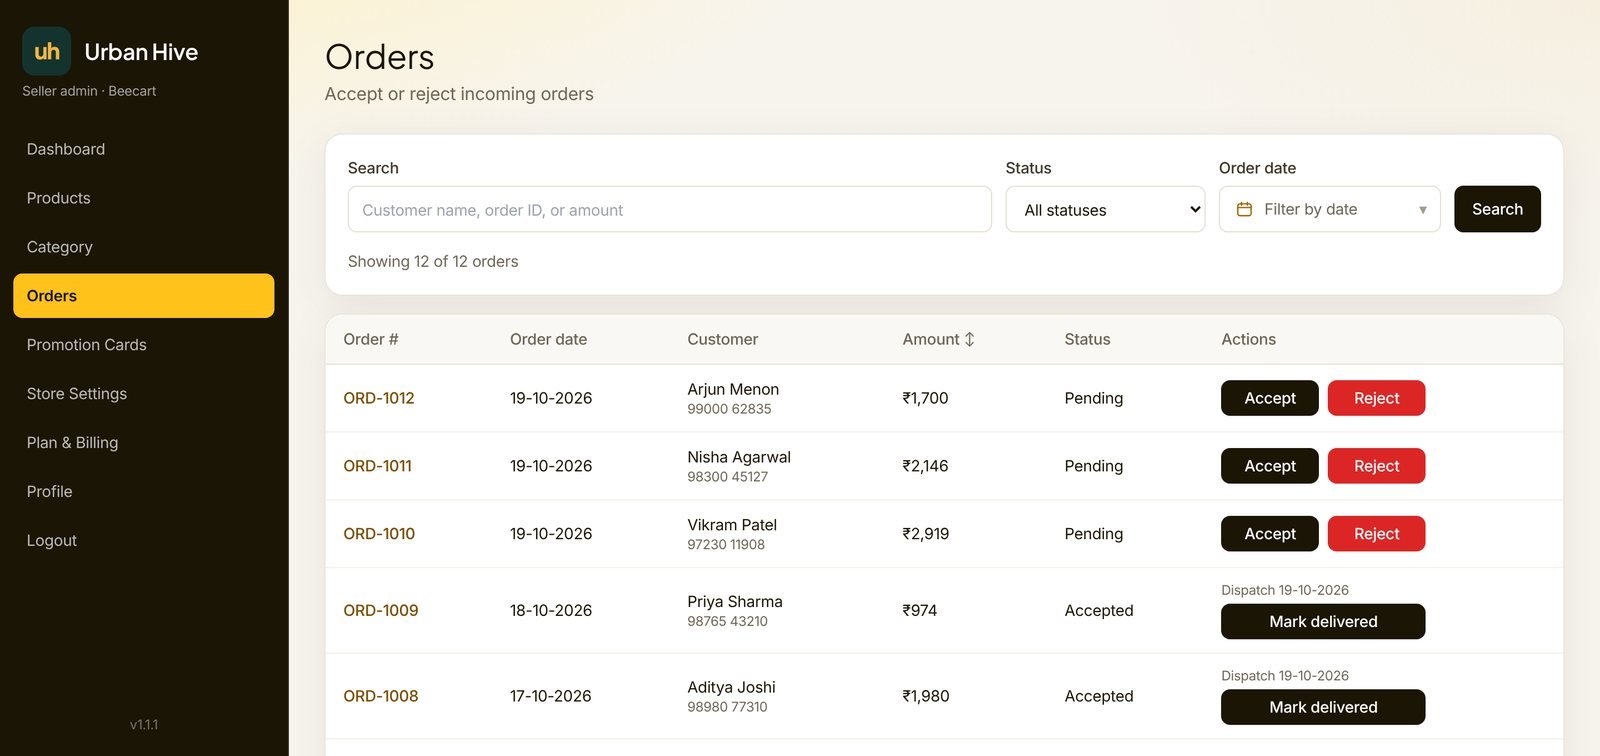Mark order ORD-1008 as delivered
The image size is (1600, 756).
click(1323, 707)
